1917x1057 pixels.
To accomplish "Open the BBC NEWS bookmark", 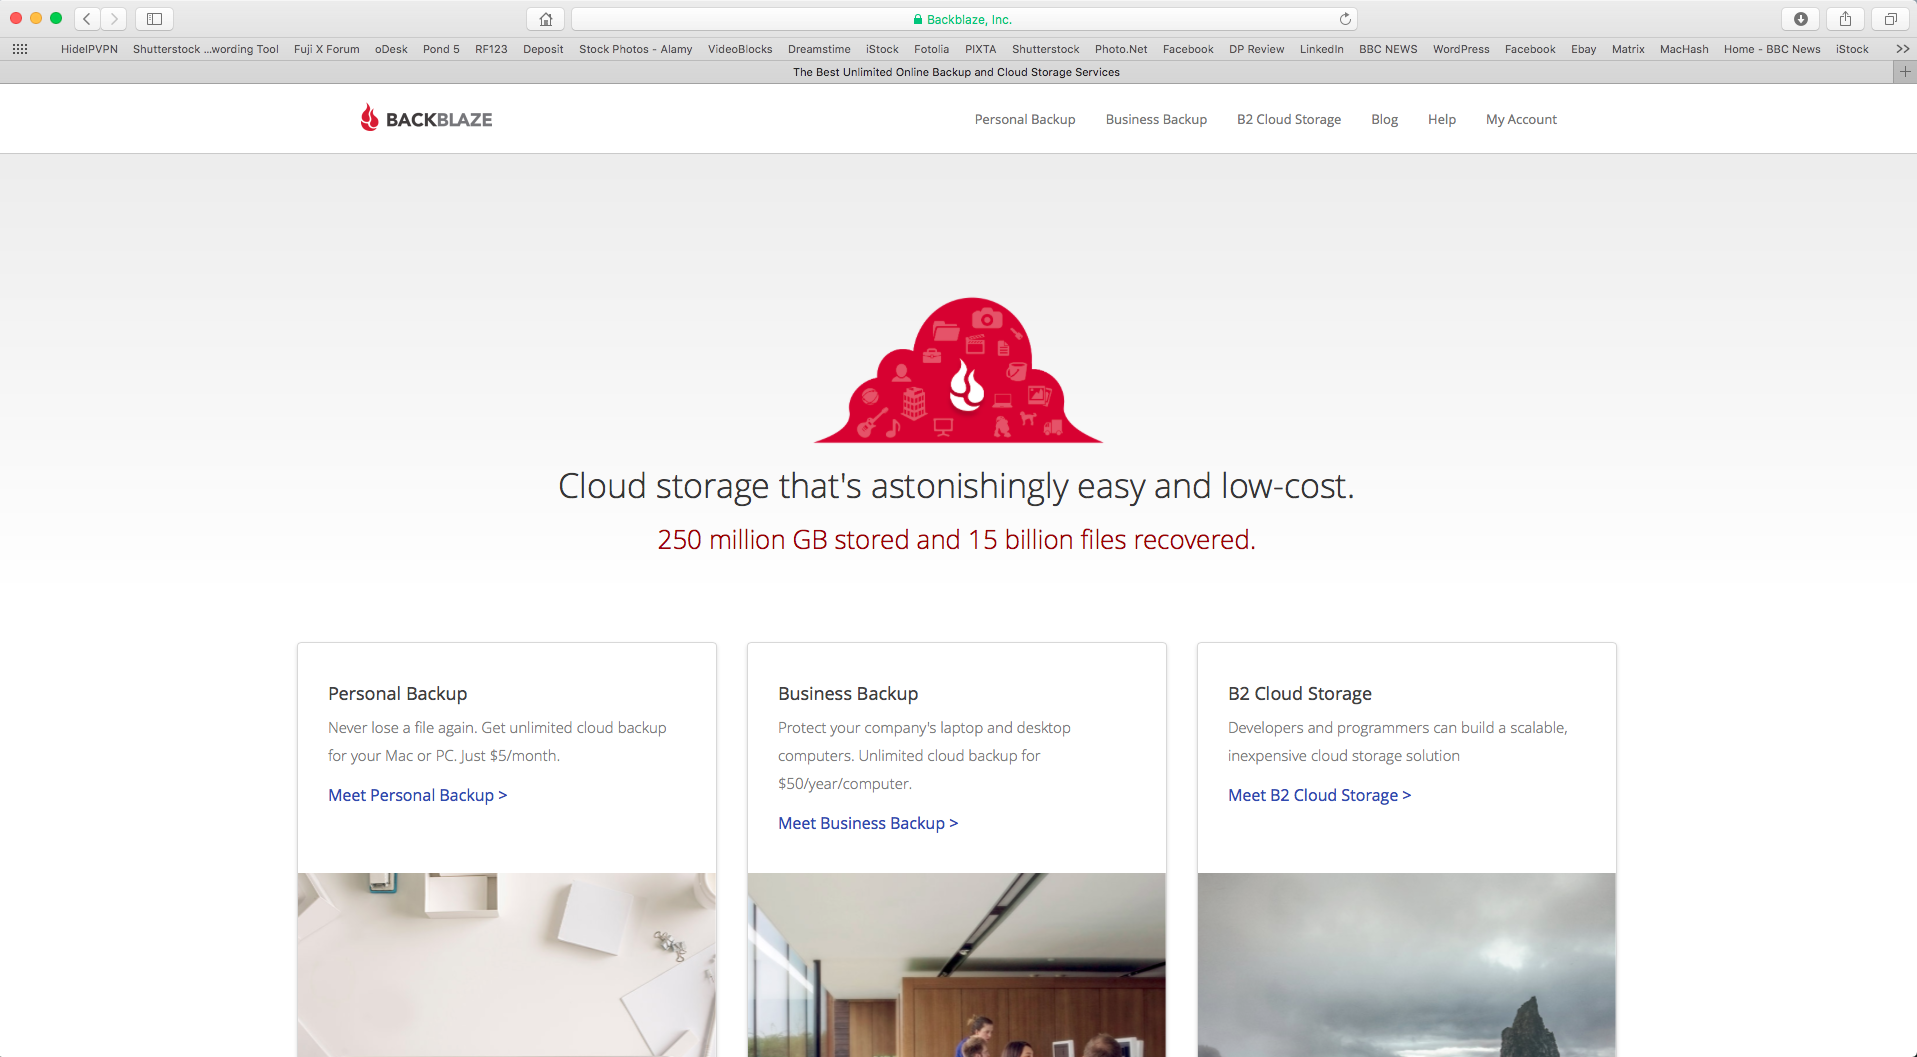I will (1388, 49).
